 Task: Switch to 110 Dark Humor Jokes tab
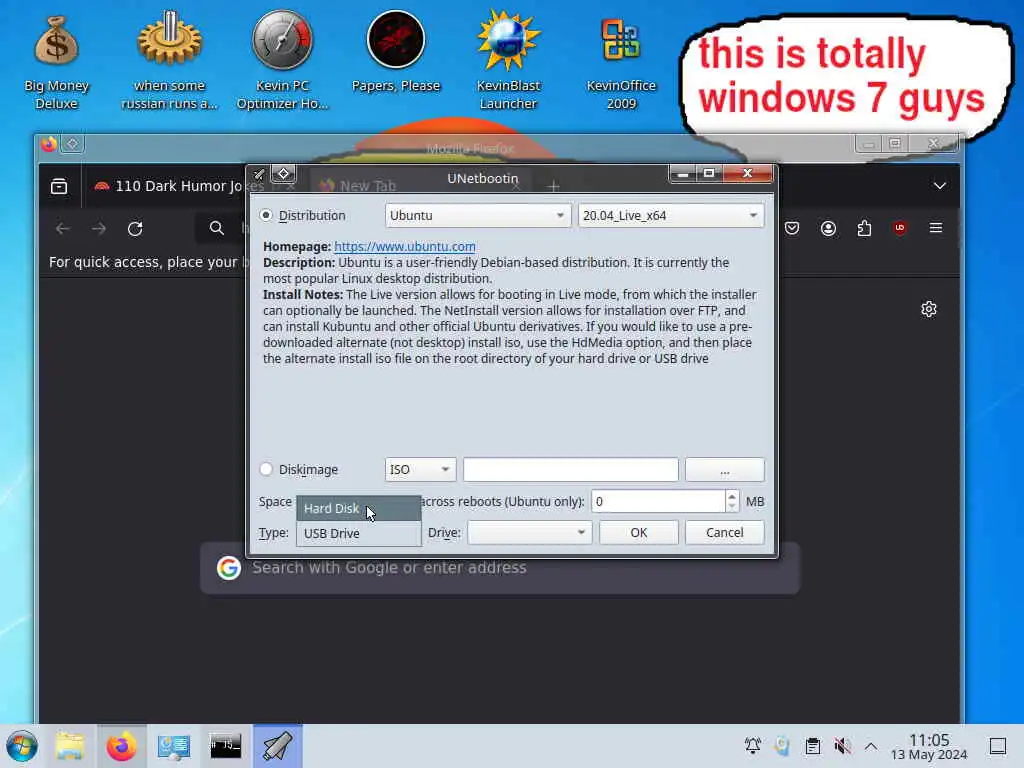pyautogui.click(x=178, y=186)
